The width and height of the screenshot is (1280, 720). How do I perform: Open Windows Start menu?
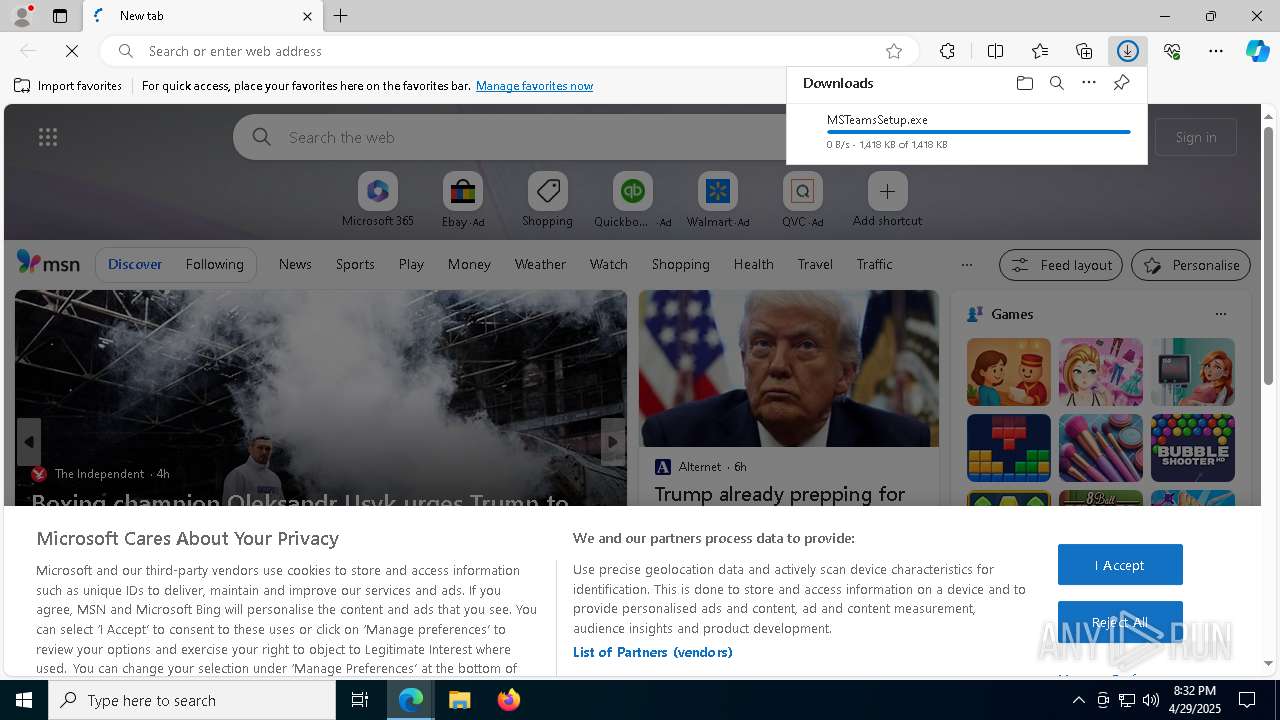click(x=24, y=700)
